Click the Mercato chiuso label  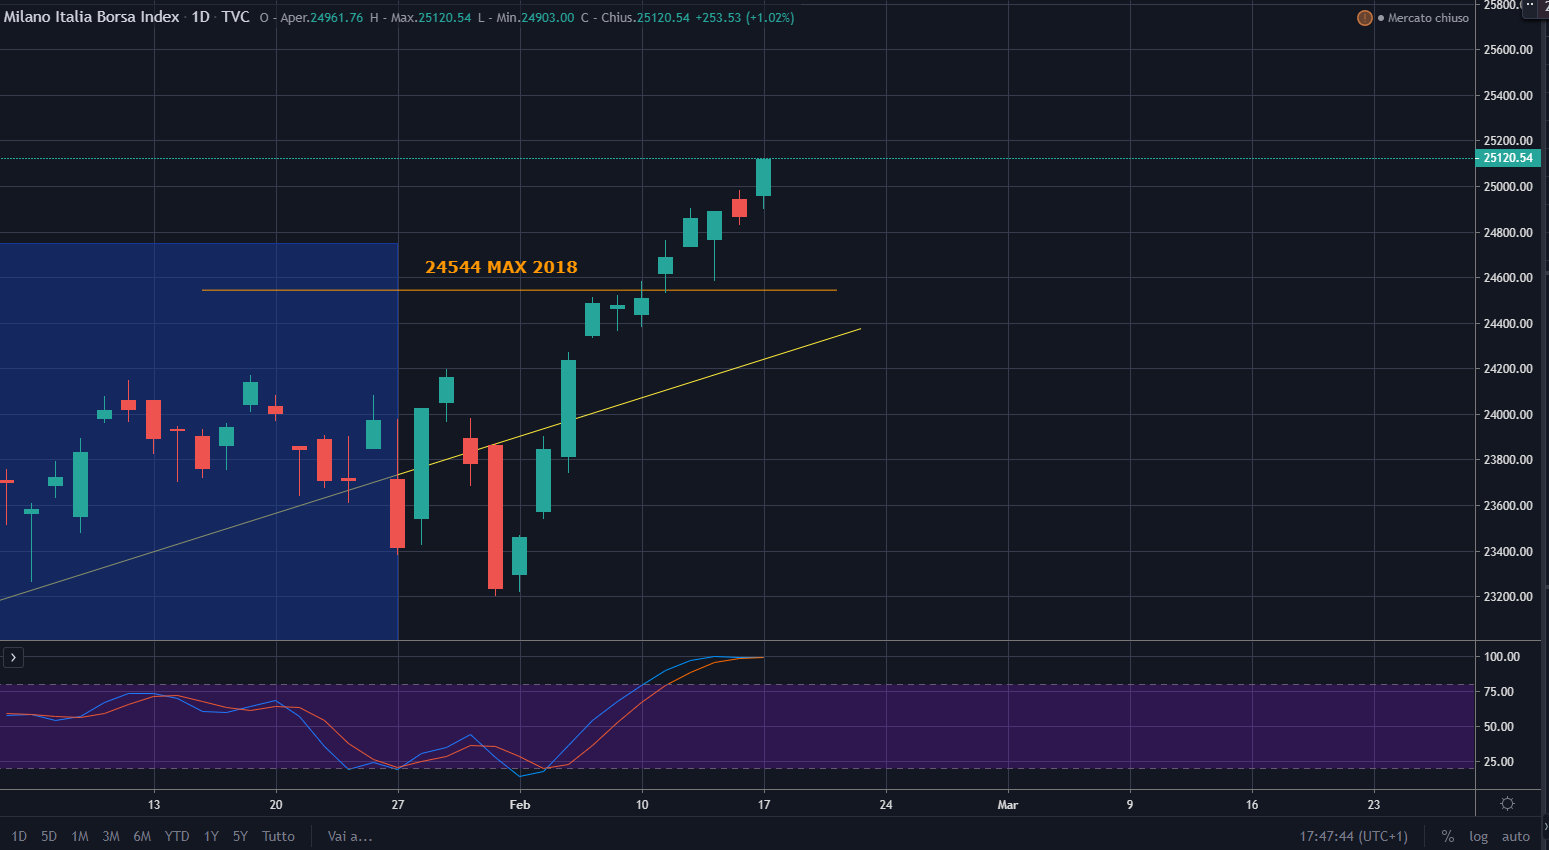1428,18
